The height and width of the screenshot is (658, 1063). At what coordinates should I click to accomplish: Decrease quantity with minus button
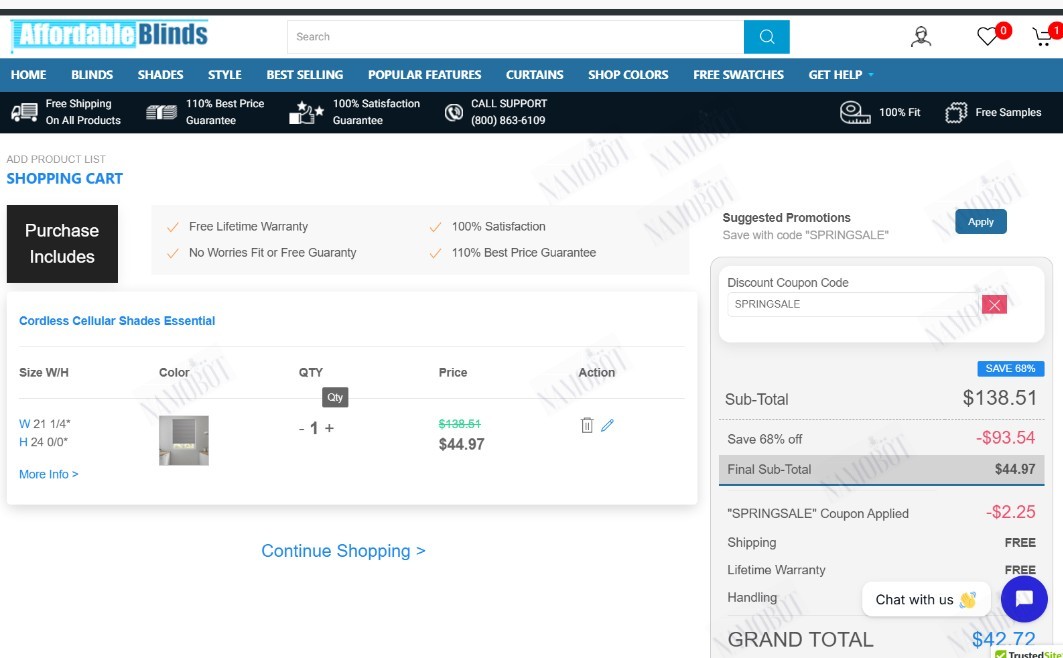(302, 428)
